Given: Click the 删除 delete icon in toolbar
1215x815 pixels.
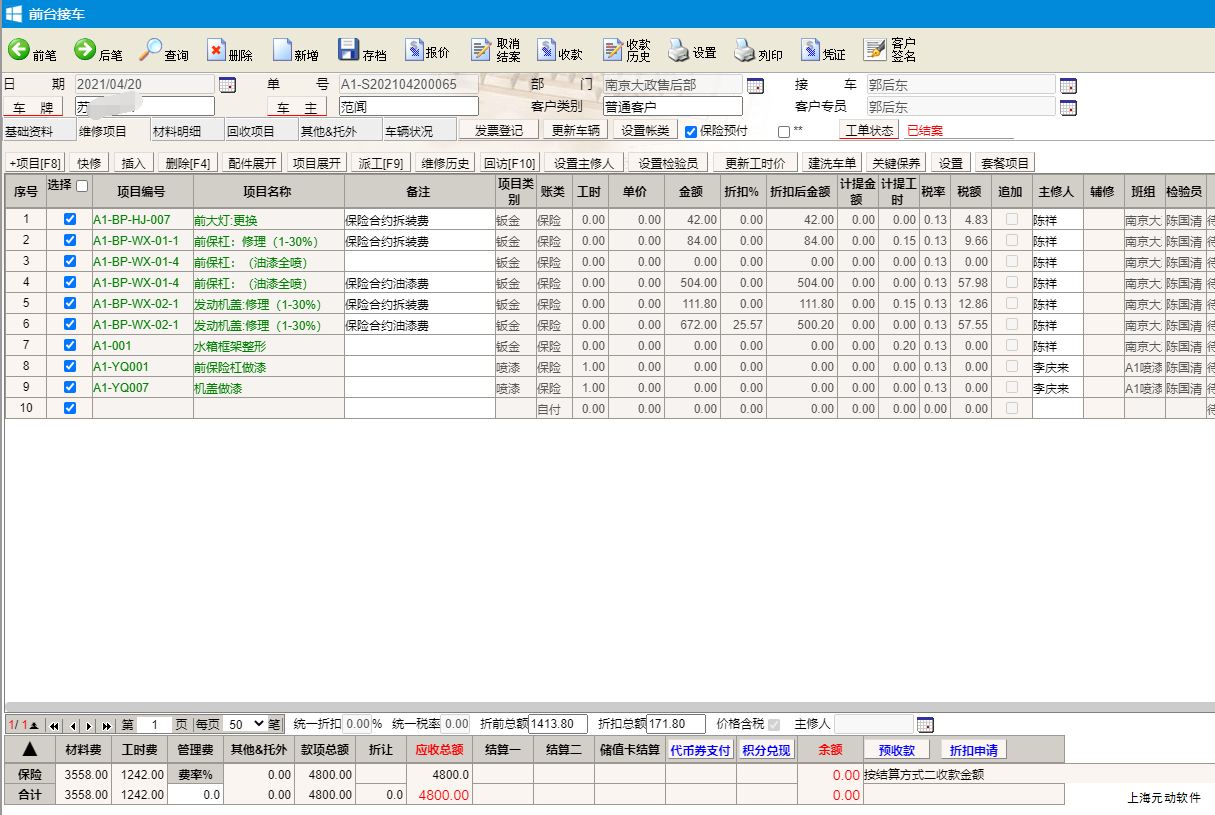Looking at the screenshot, I should coord(217,51).
